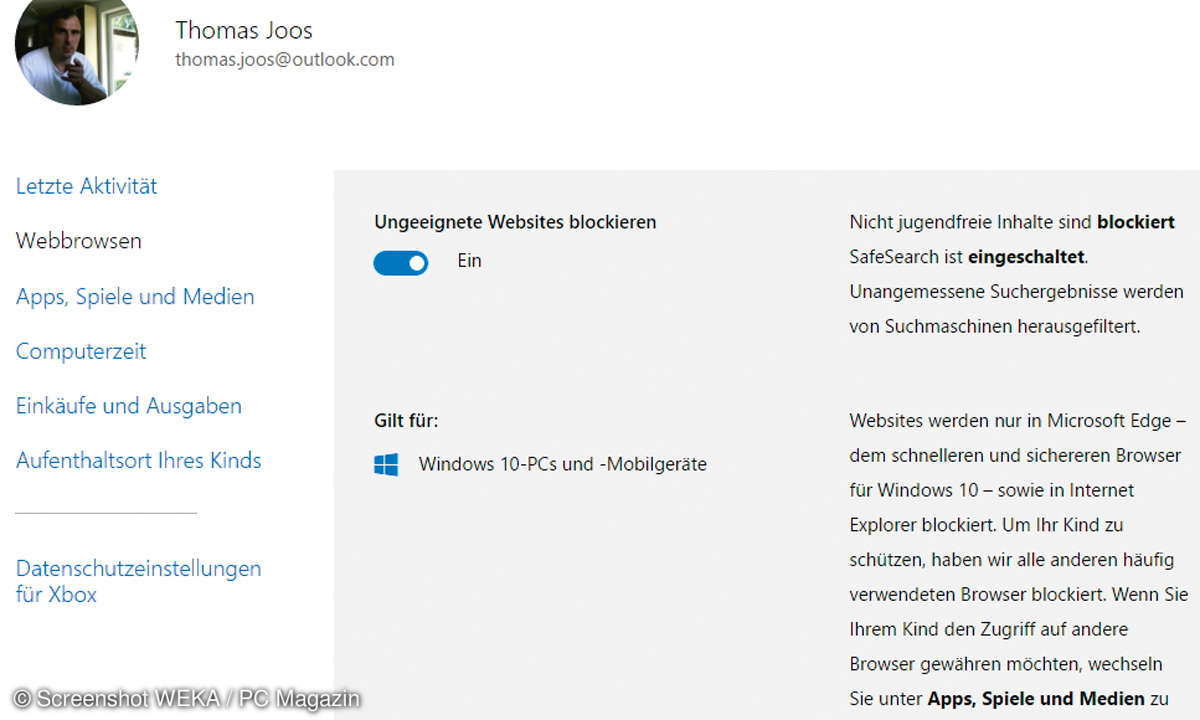Select Webbrowsen in the sidebar
Image resolution: width=1200 pixels, height=720 pixels.
(x=79, y=241)
